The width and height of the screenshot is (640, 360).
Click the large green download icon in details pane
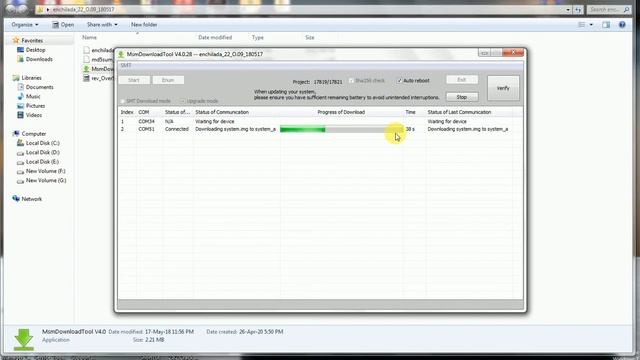24,339
